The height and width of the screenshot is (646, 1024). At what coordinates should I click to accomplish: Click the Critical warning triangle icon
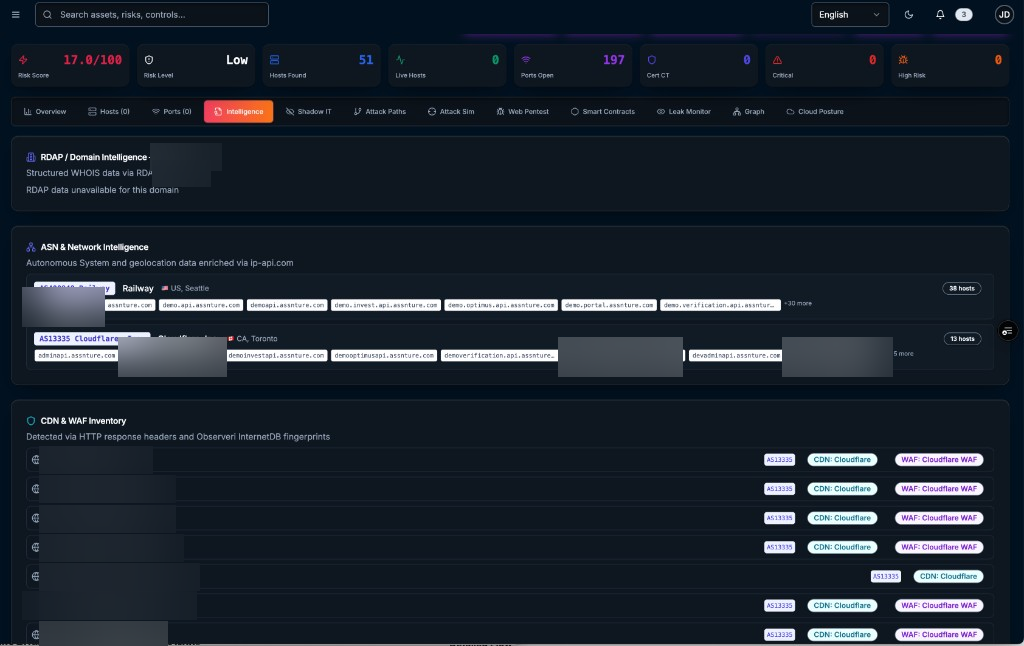[x=777, y=59]
